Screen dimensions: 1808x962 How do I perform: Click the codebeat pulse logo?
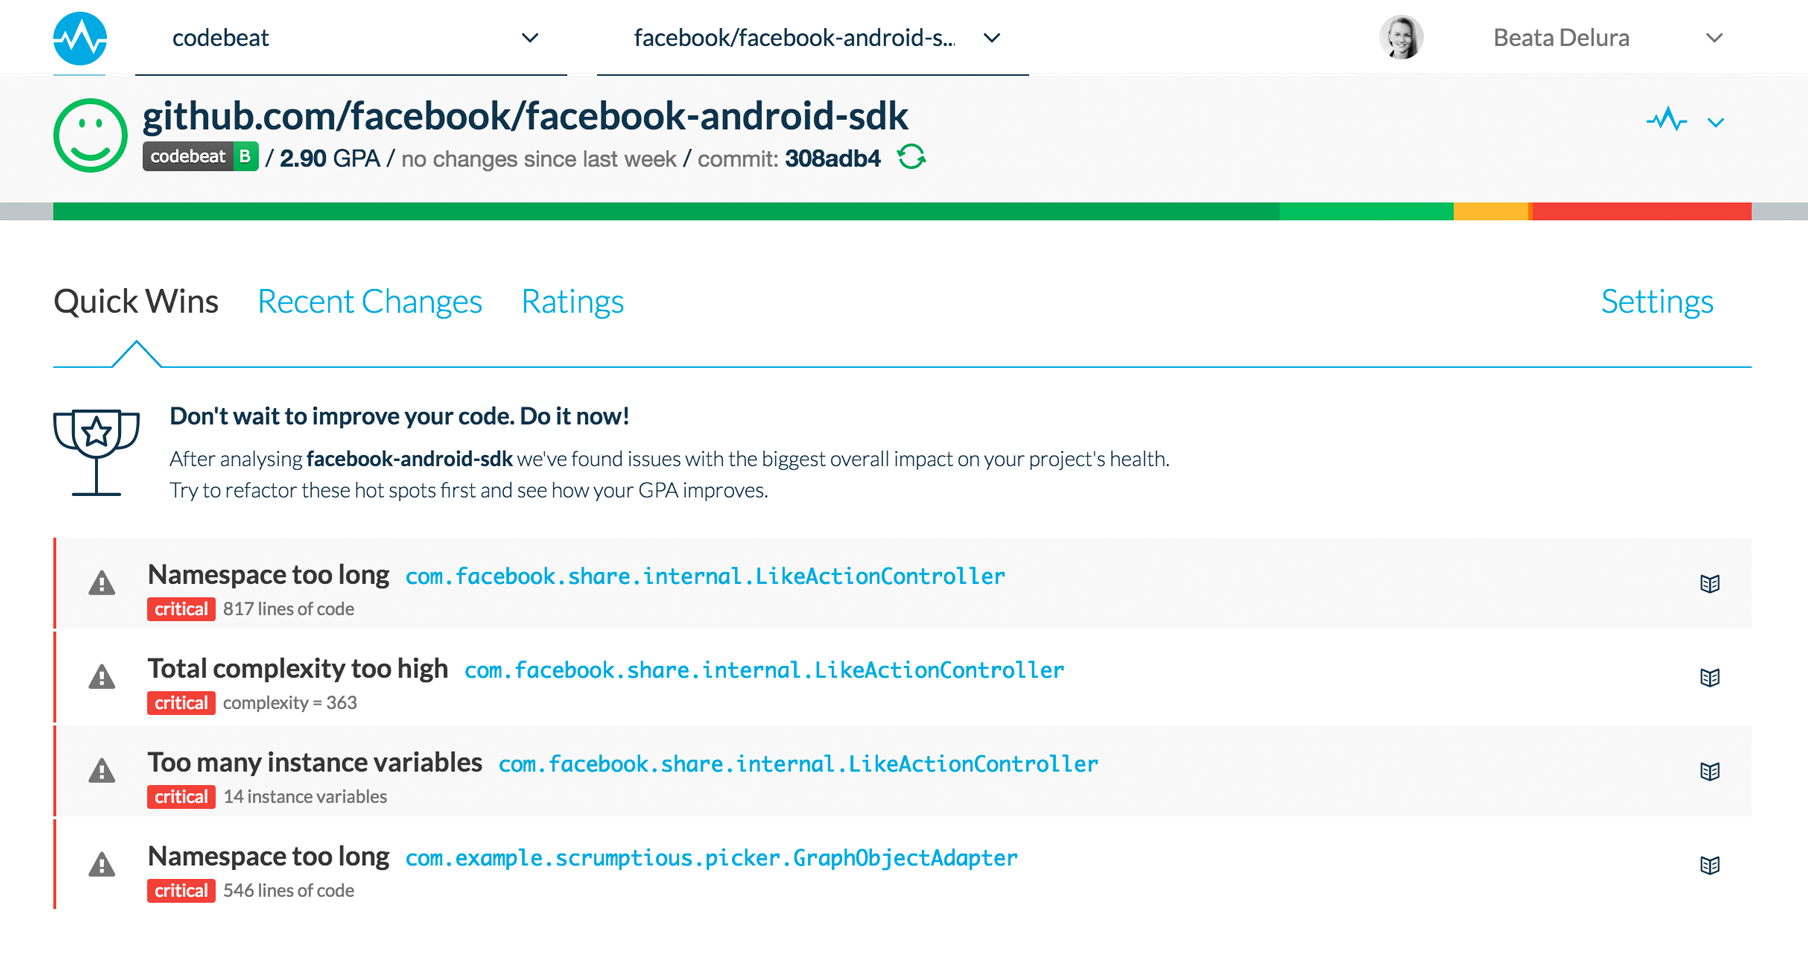pyautogui.click(x=80, y=38)
